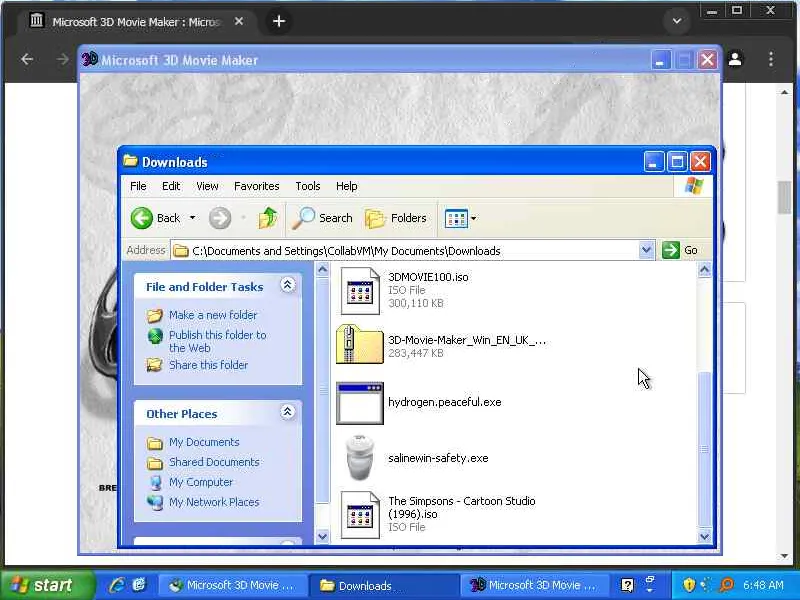
Task: Open Search in the Downloads toolbar
Action: pos(322,218)
